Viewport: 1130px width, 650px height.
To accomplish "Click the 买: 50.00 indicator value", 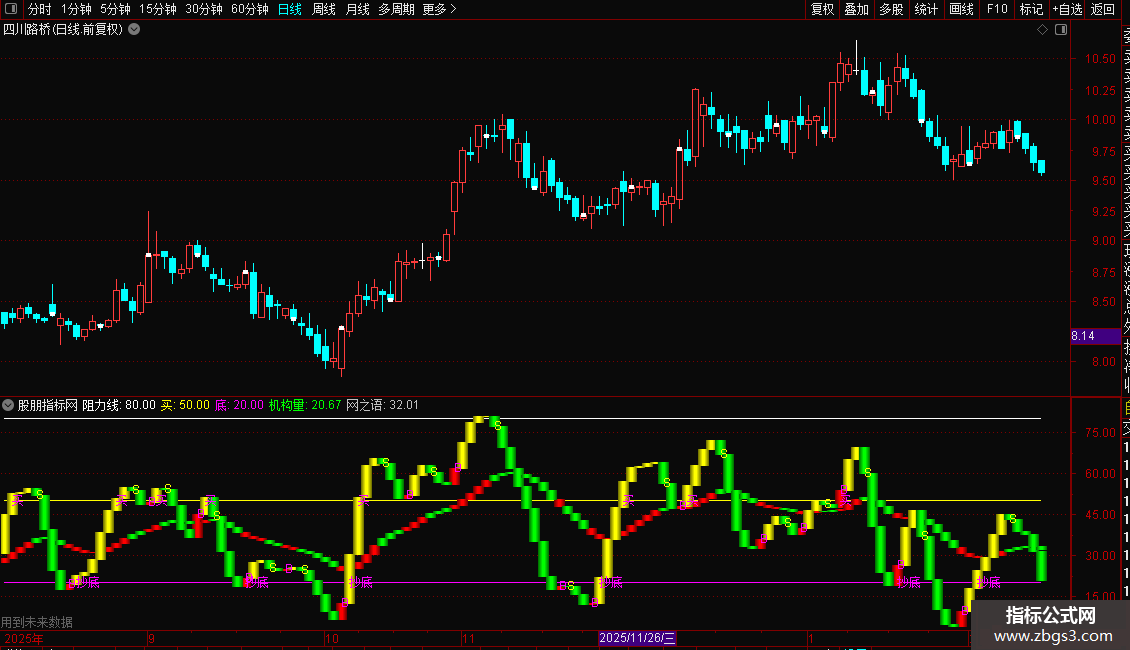I will 185,405.
